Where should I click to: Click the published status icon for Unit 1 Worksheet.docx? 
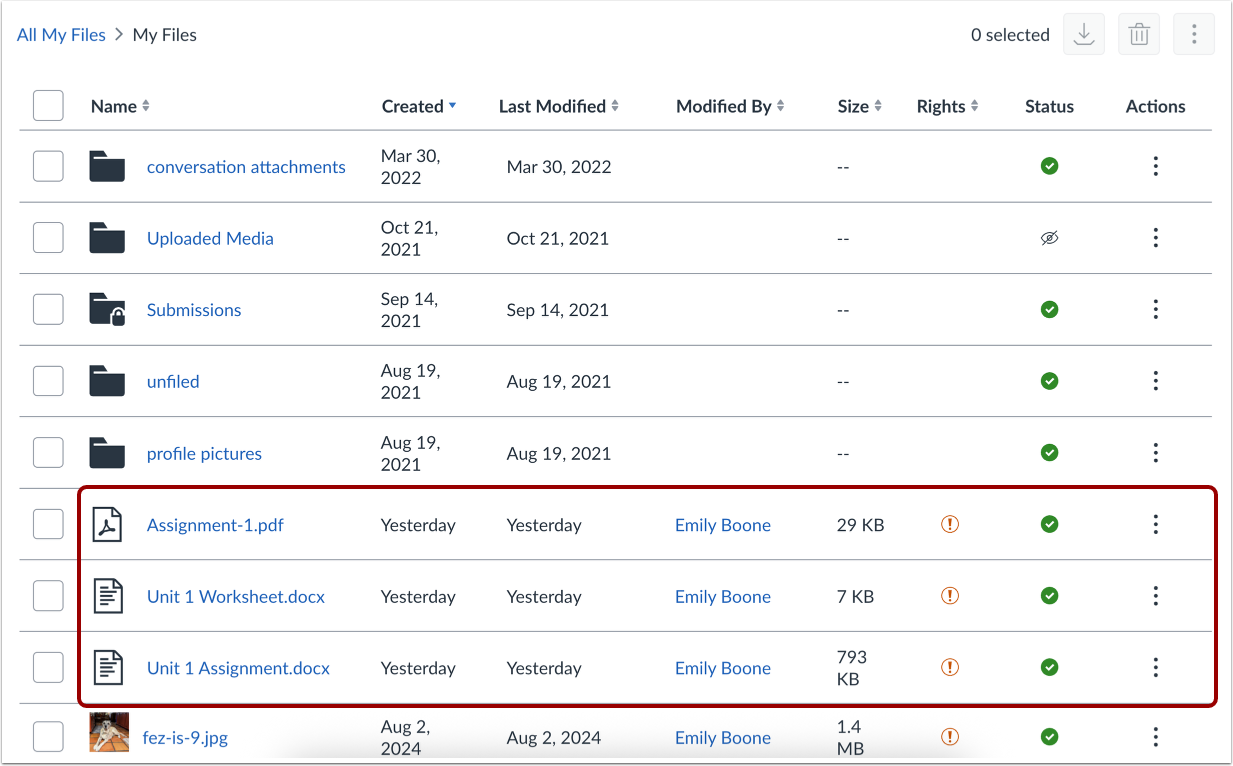click(x=1049, y=596)
